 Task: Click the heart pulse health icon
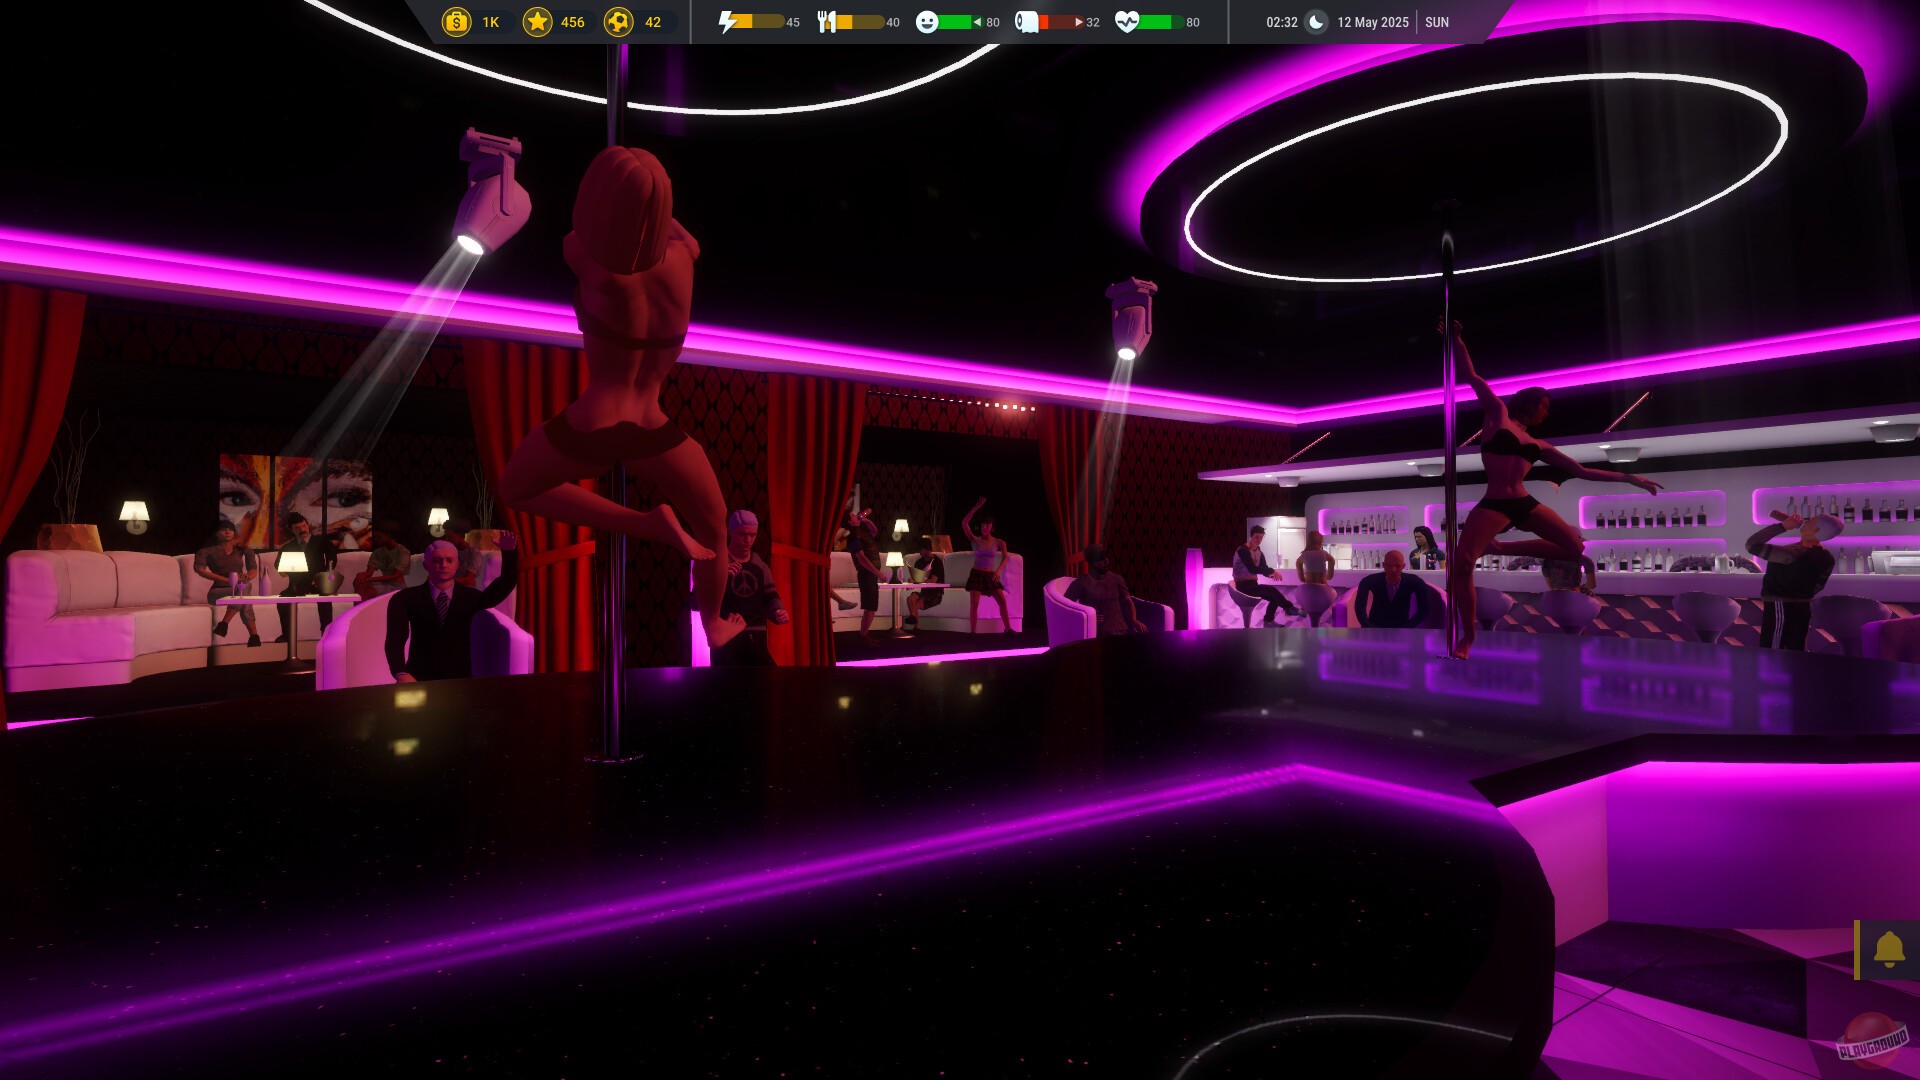1126,22
